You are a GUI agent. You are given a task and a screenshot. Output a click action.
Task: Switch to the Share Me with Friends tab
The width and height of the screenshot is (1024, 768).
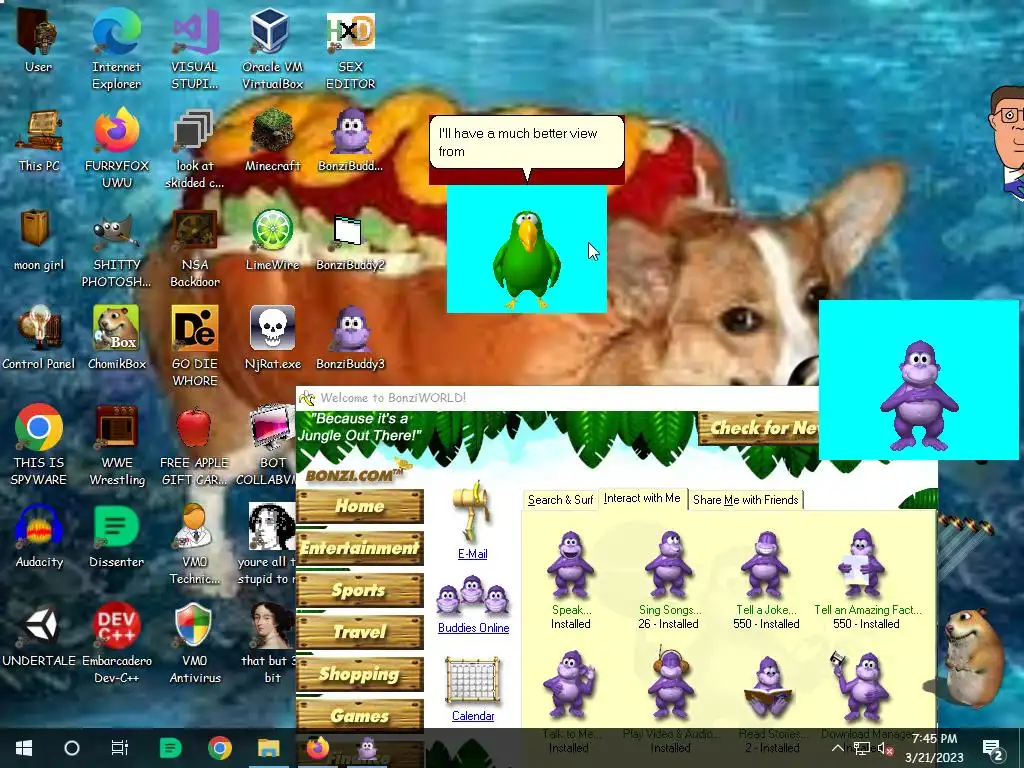click(745, 500)
